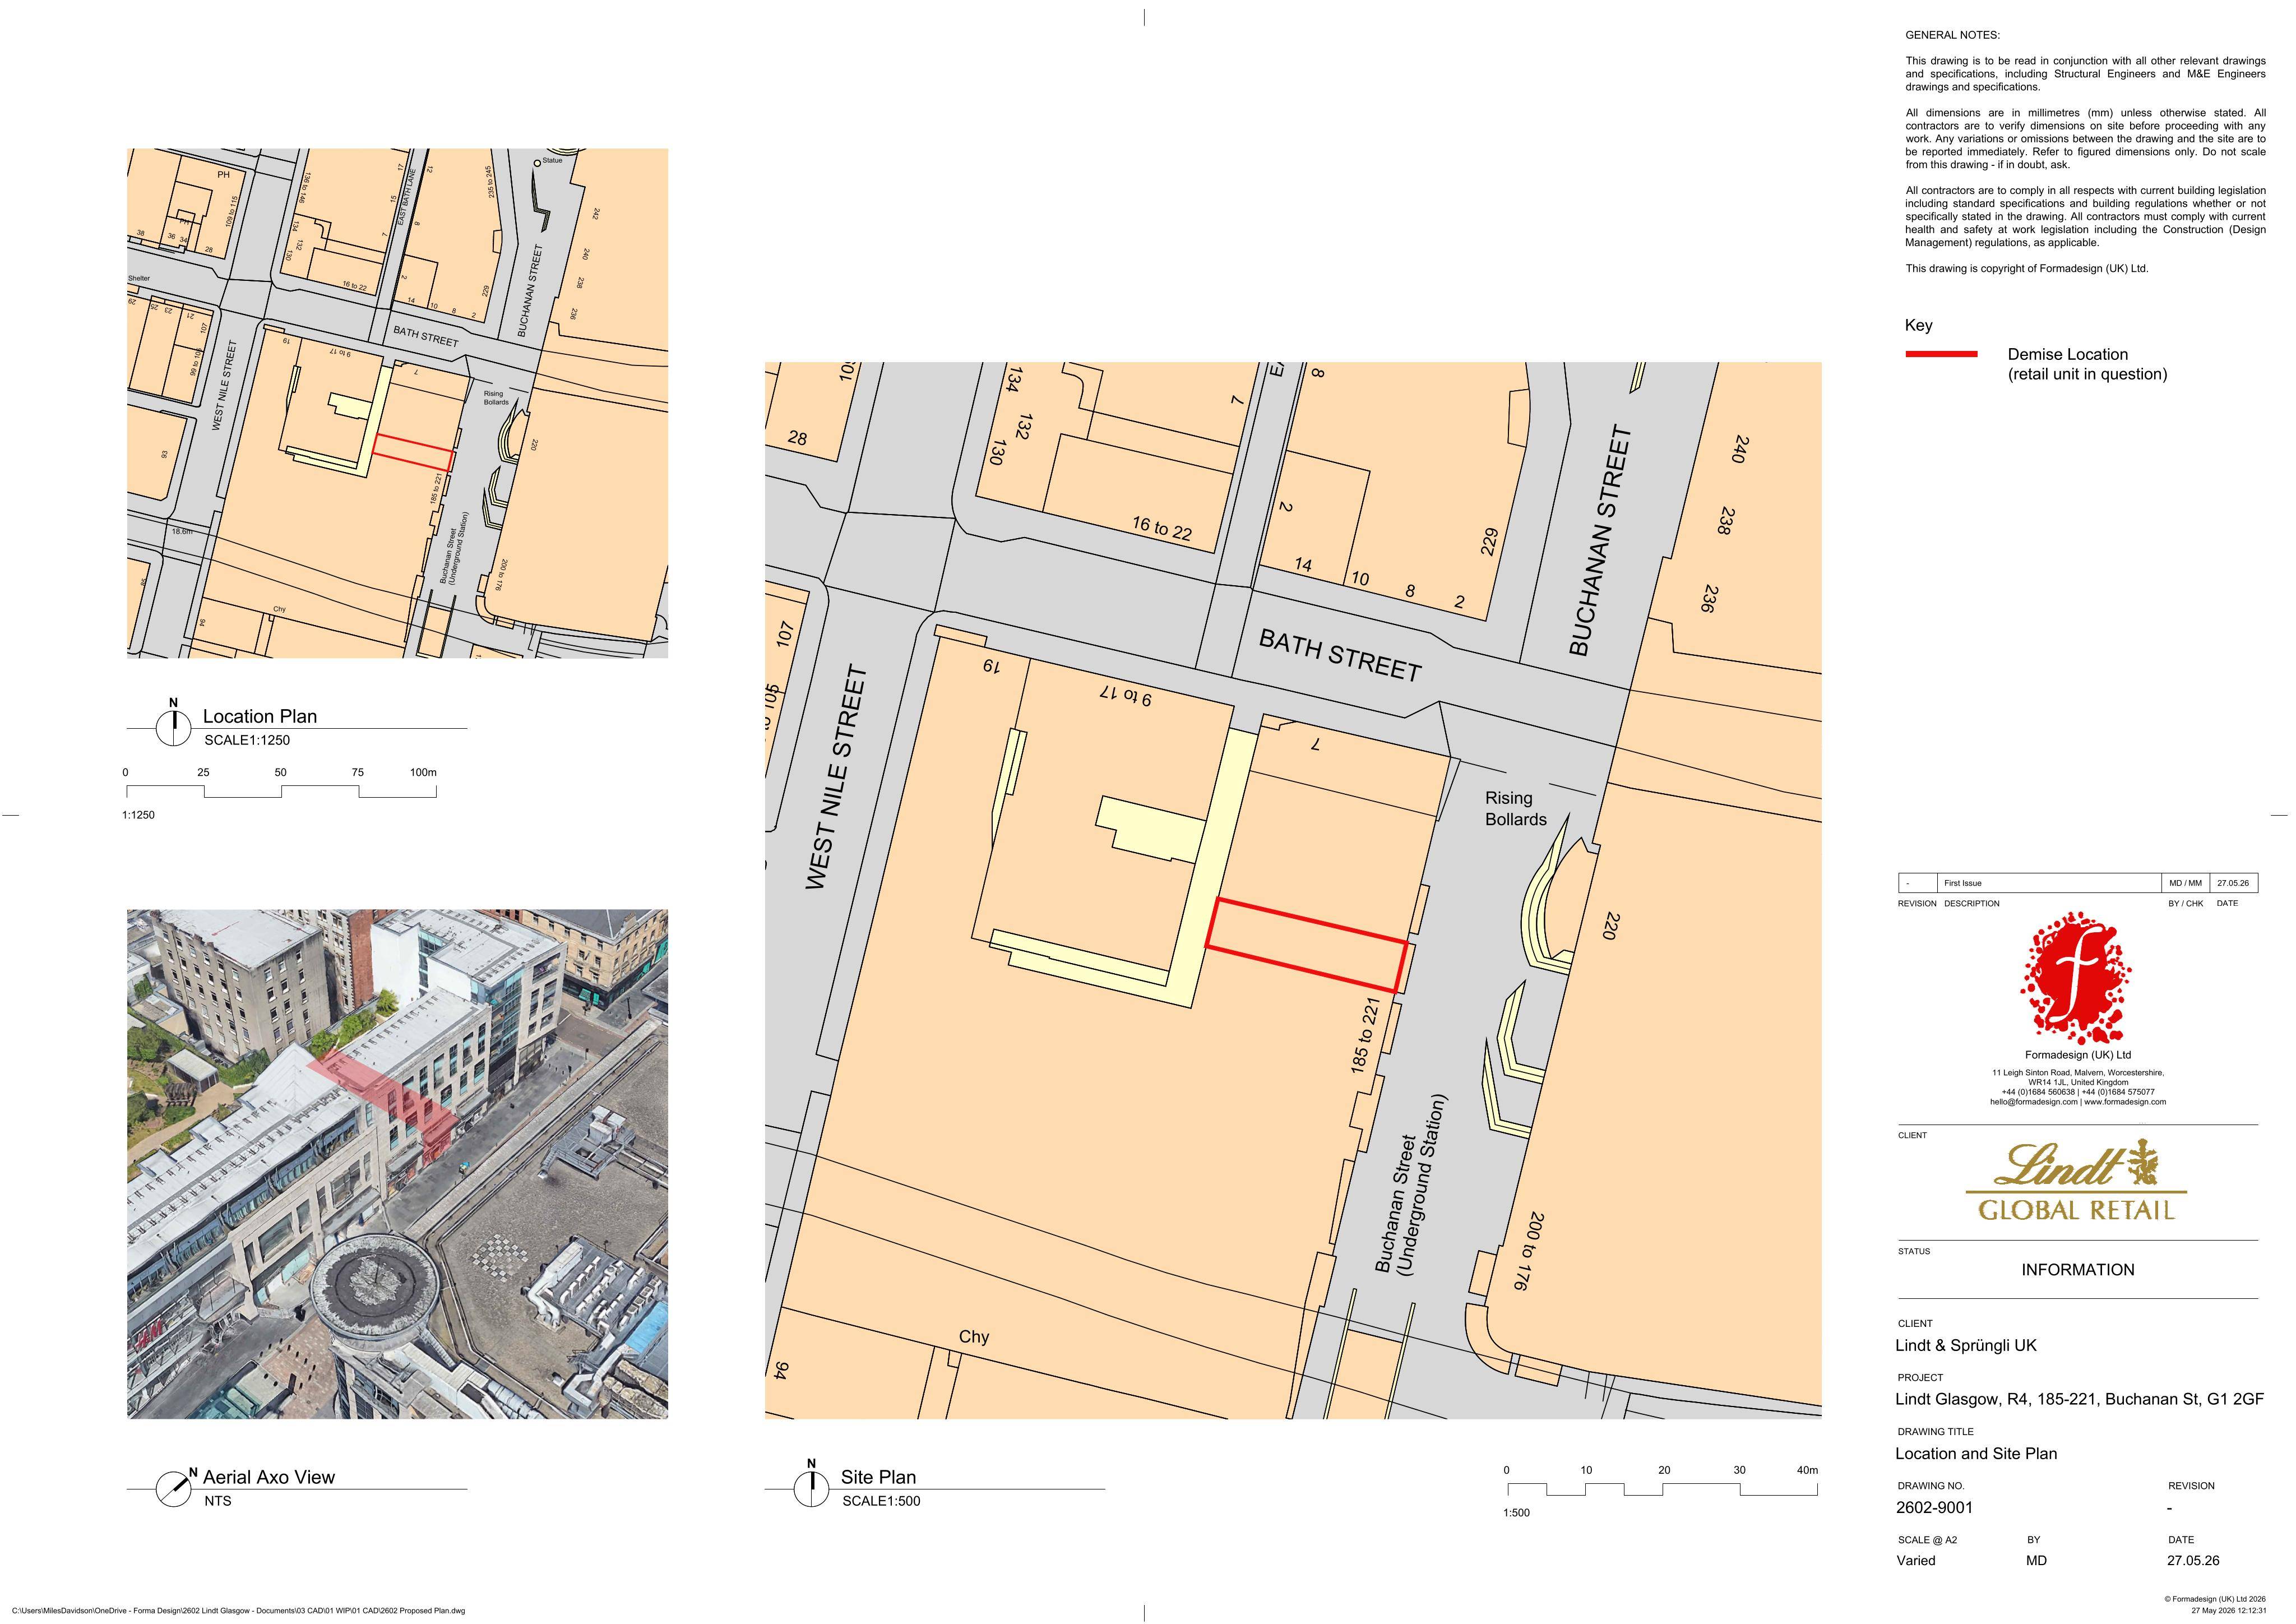Click the 'Chy' label in the Site Plan
This screenshot has width=2296, height=1624.
point(973,1337)
